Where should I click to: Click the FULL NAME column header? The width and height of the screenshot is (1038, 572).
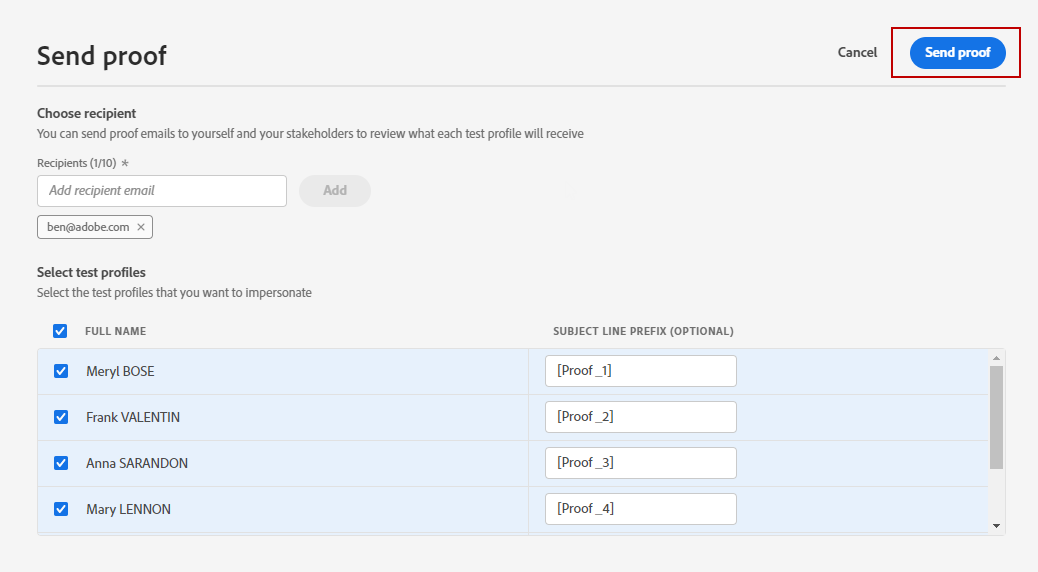click(x=116, y=331)
